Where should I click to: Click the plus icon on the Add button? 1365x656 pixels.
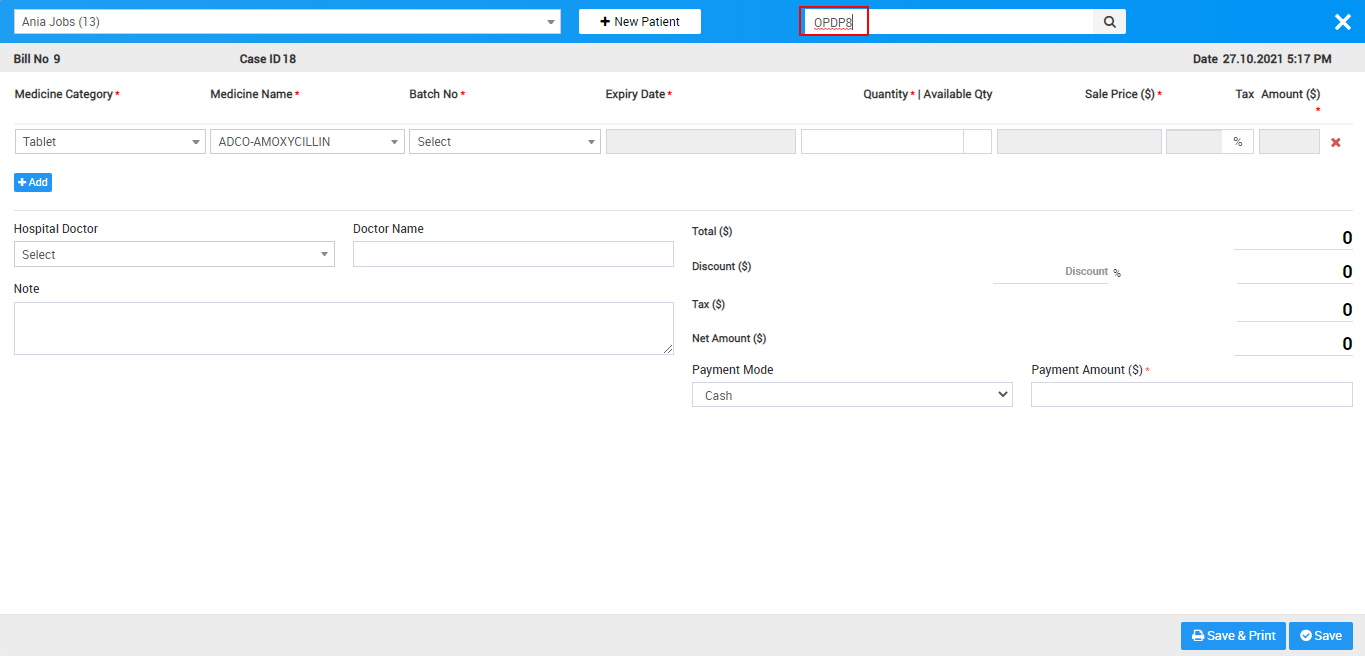click(22, 182)
